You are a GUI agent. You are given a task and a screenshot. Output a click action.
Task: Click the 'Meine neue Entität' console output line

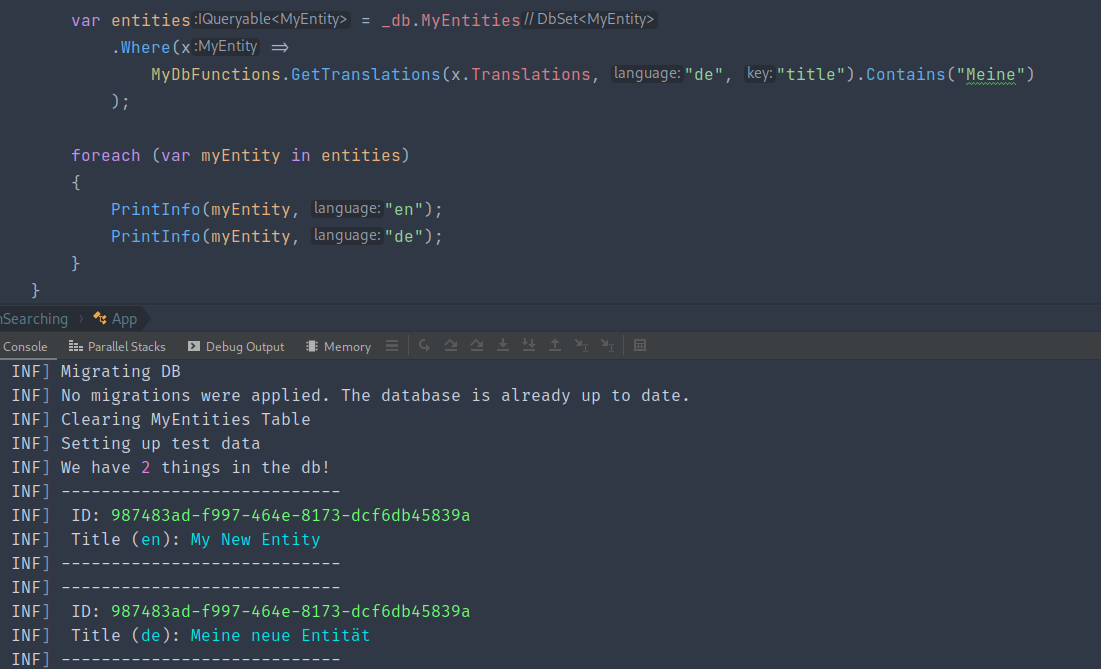pyautogui.click(x=280, y=635)
